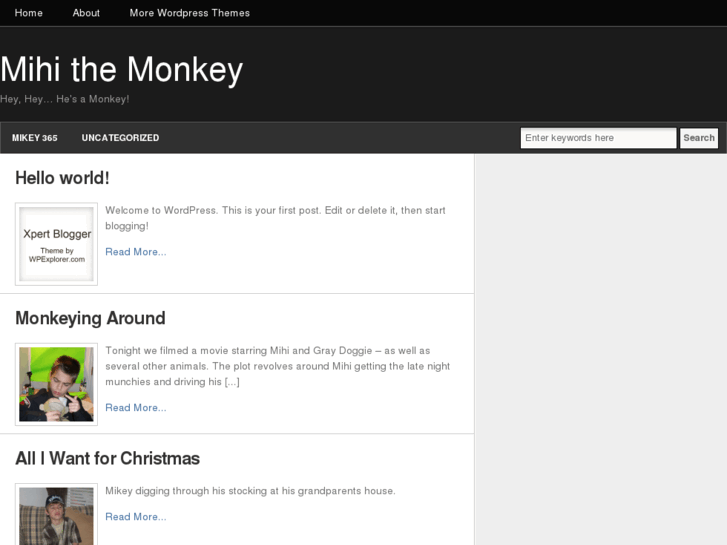Select the Mikey 365 category tab
Screen dimensions: 727x545
point(35,138)
